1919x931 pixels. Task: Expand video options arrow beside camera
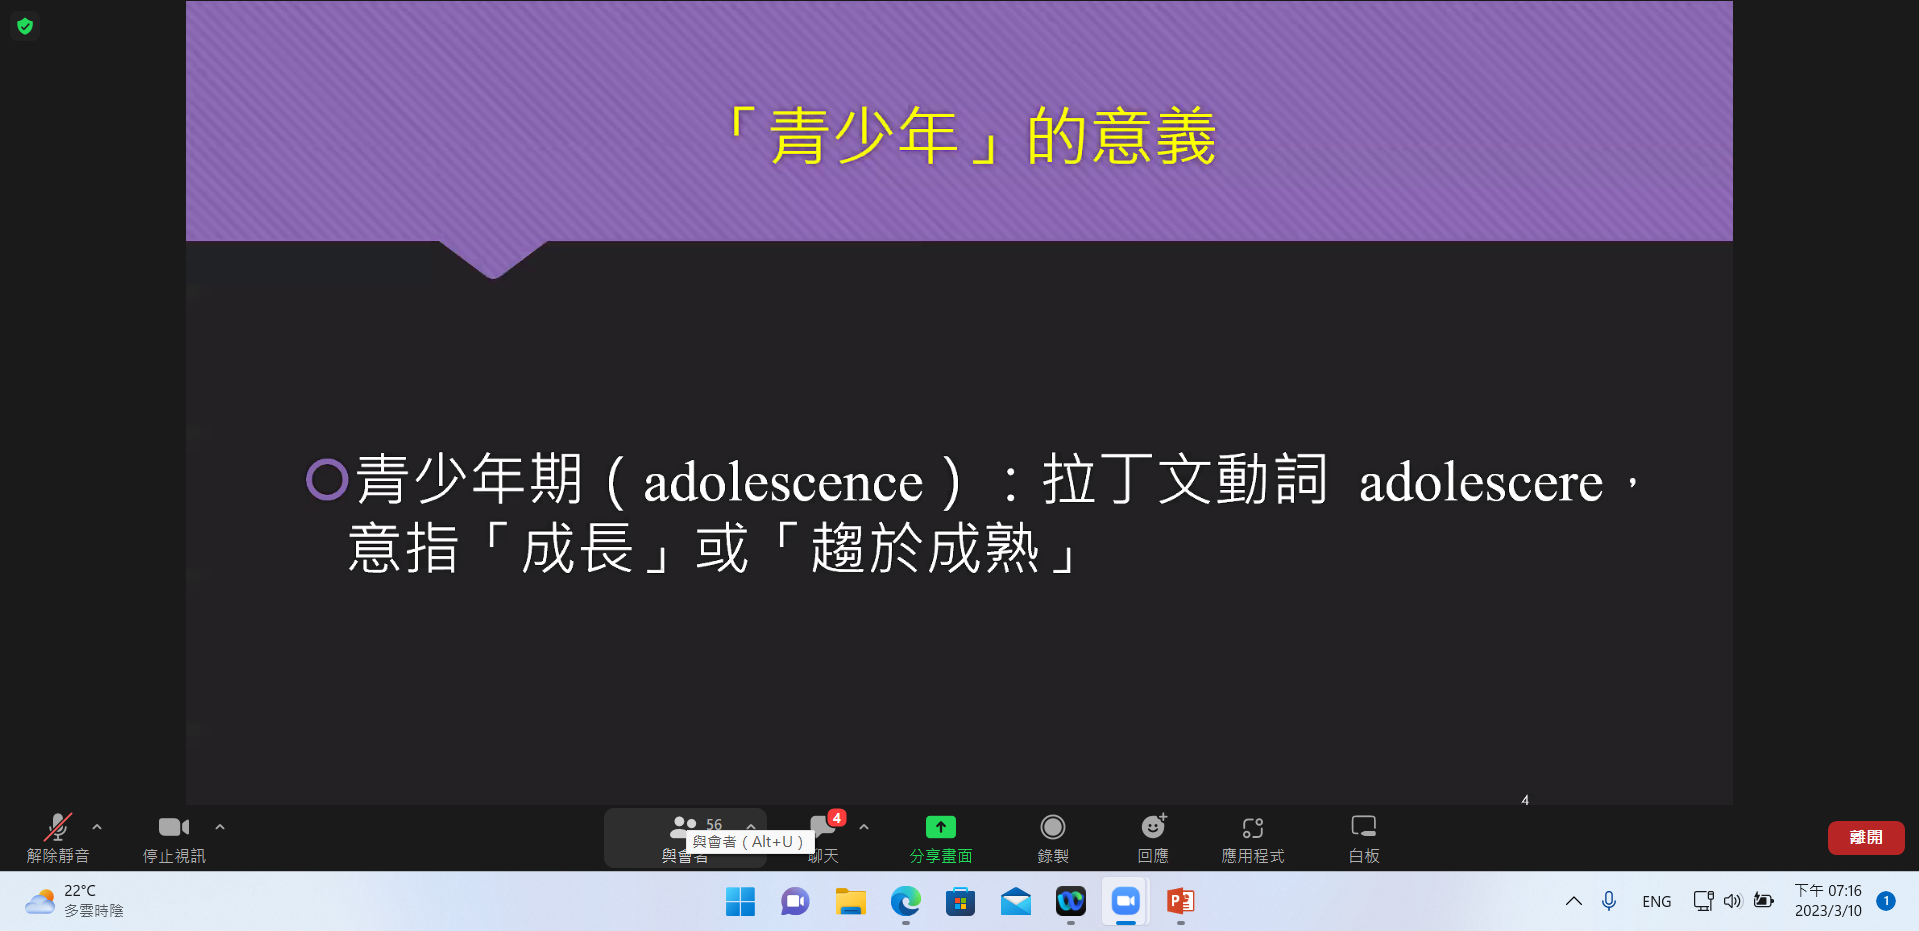[x=220, y=827]
